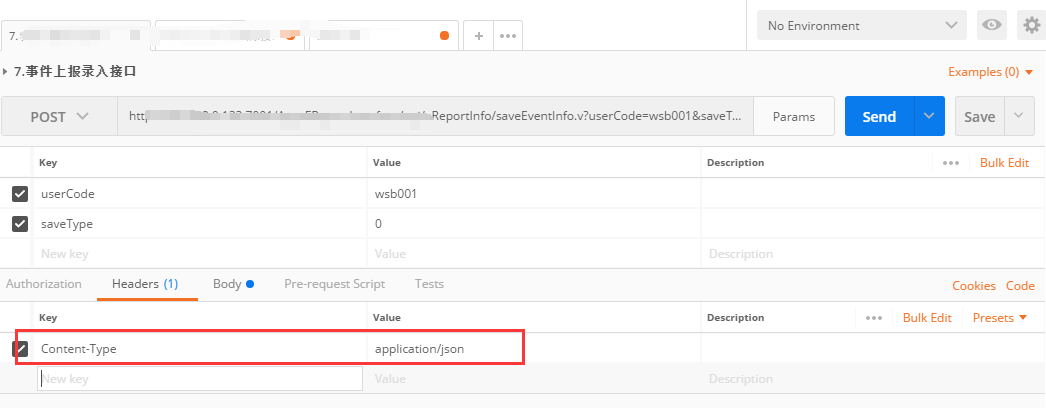
Task: Open the Cookies link
Action: (x=973, y=285)
